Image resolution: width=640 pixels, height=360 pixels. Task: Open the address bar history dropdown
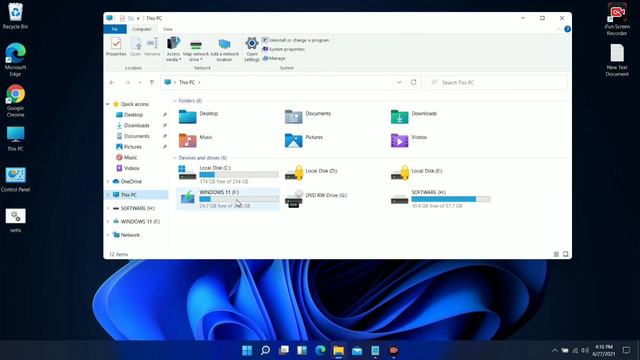pyautogui.click(x=399, y=82)
